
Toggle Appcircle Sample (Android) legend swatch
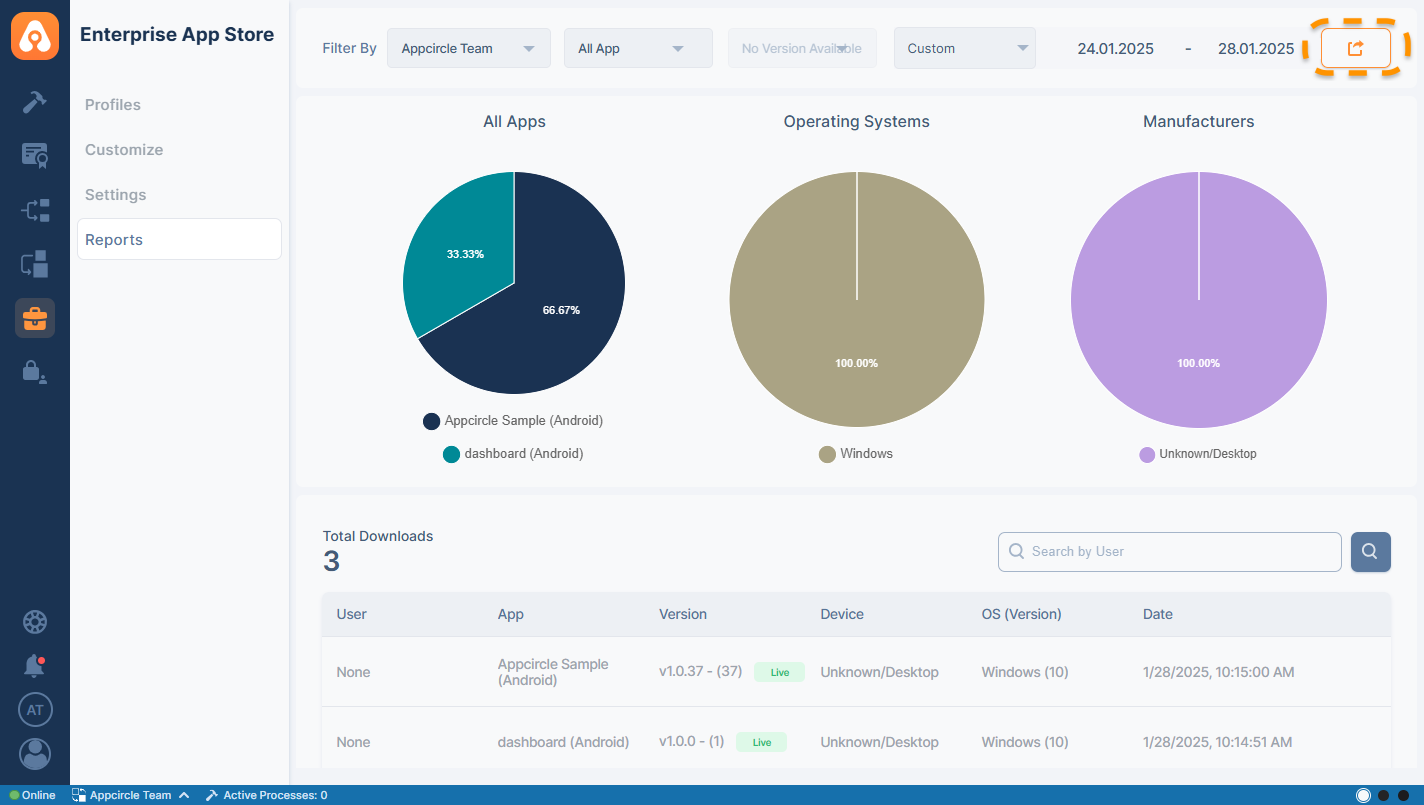[432, 421]
